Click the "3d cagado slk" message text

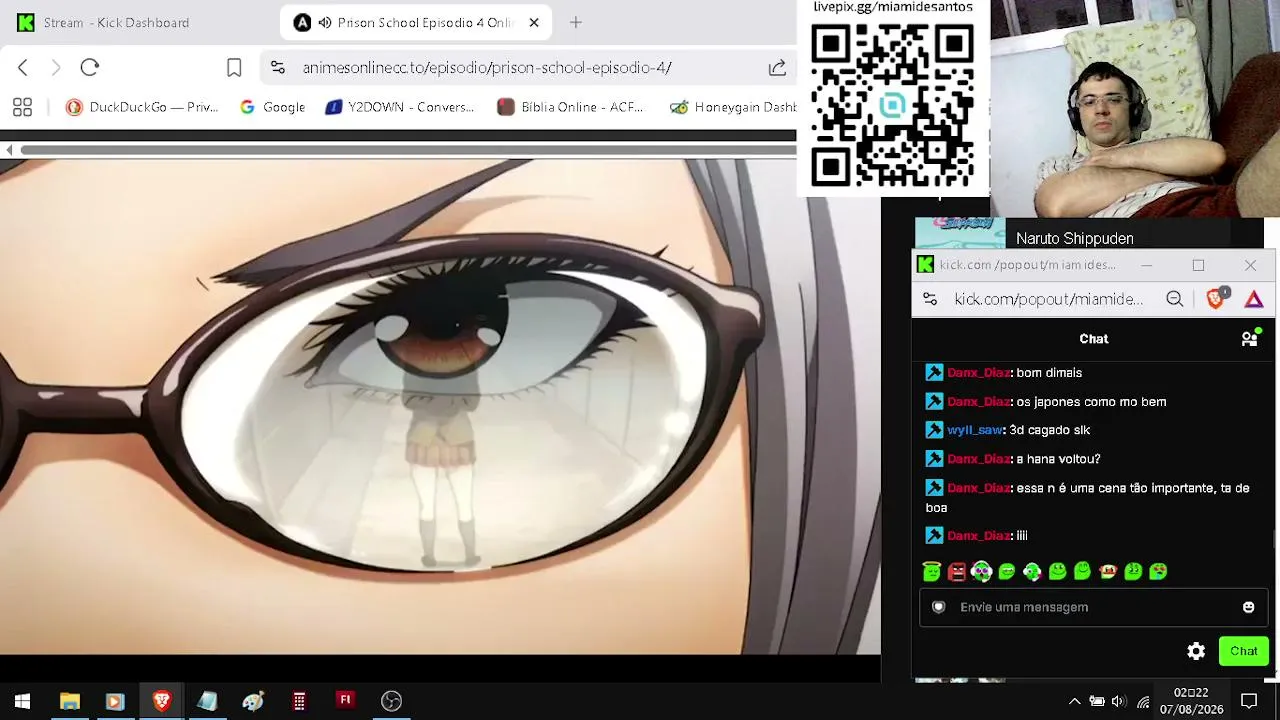1049,430
